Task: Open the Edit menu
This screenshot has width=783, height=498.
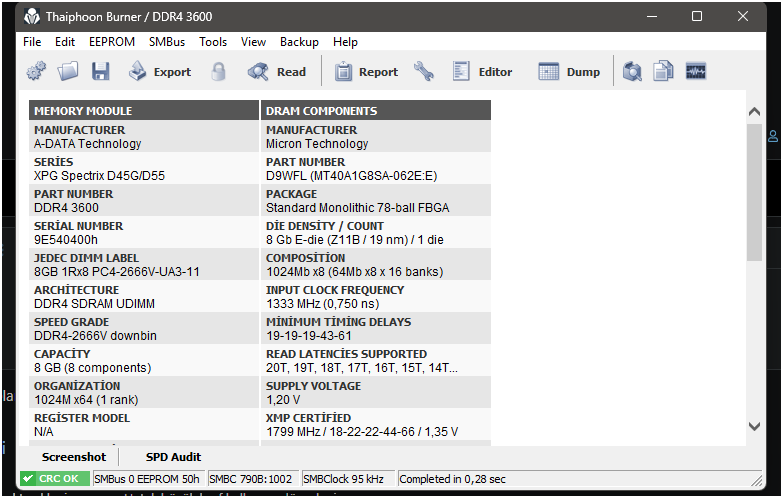Action: [x=65, y=42]
